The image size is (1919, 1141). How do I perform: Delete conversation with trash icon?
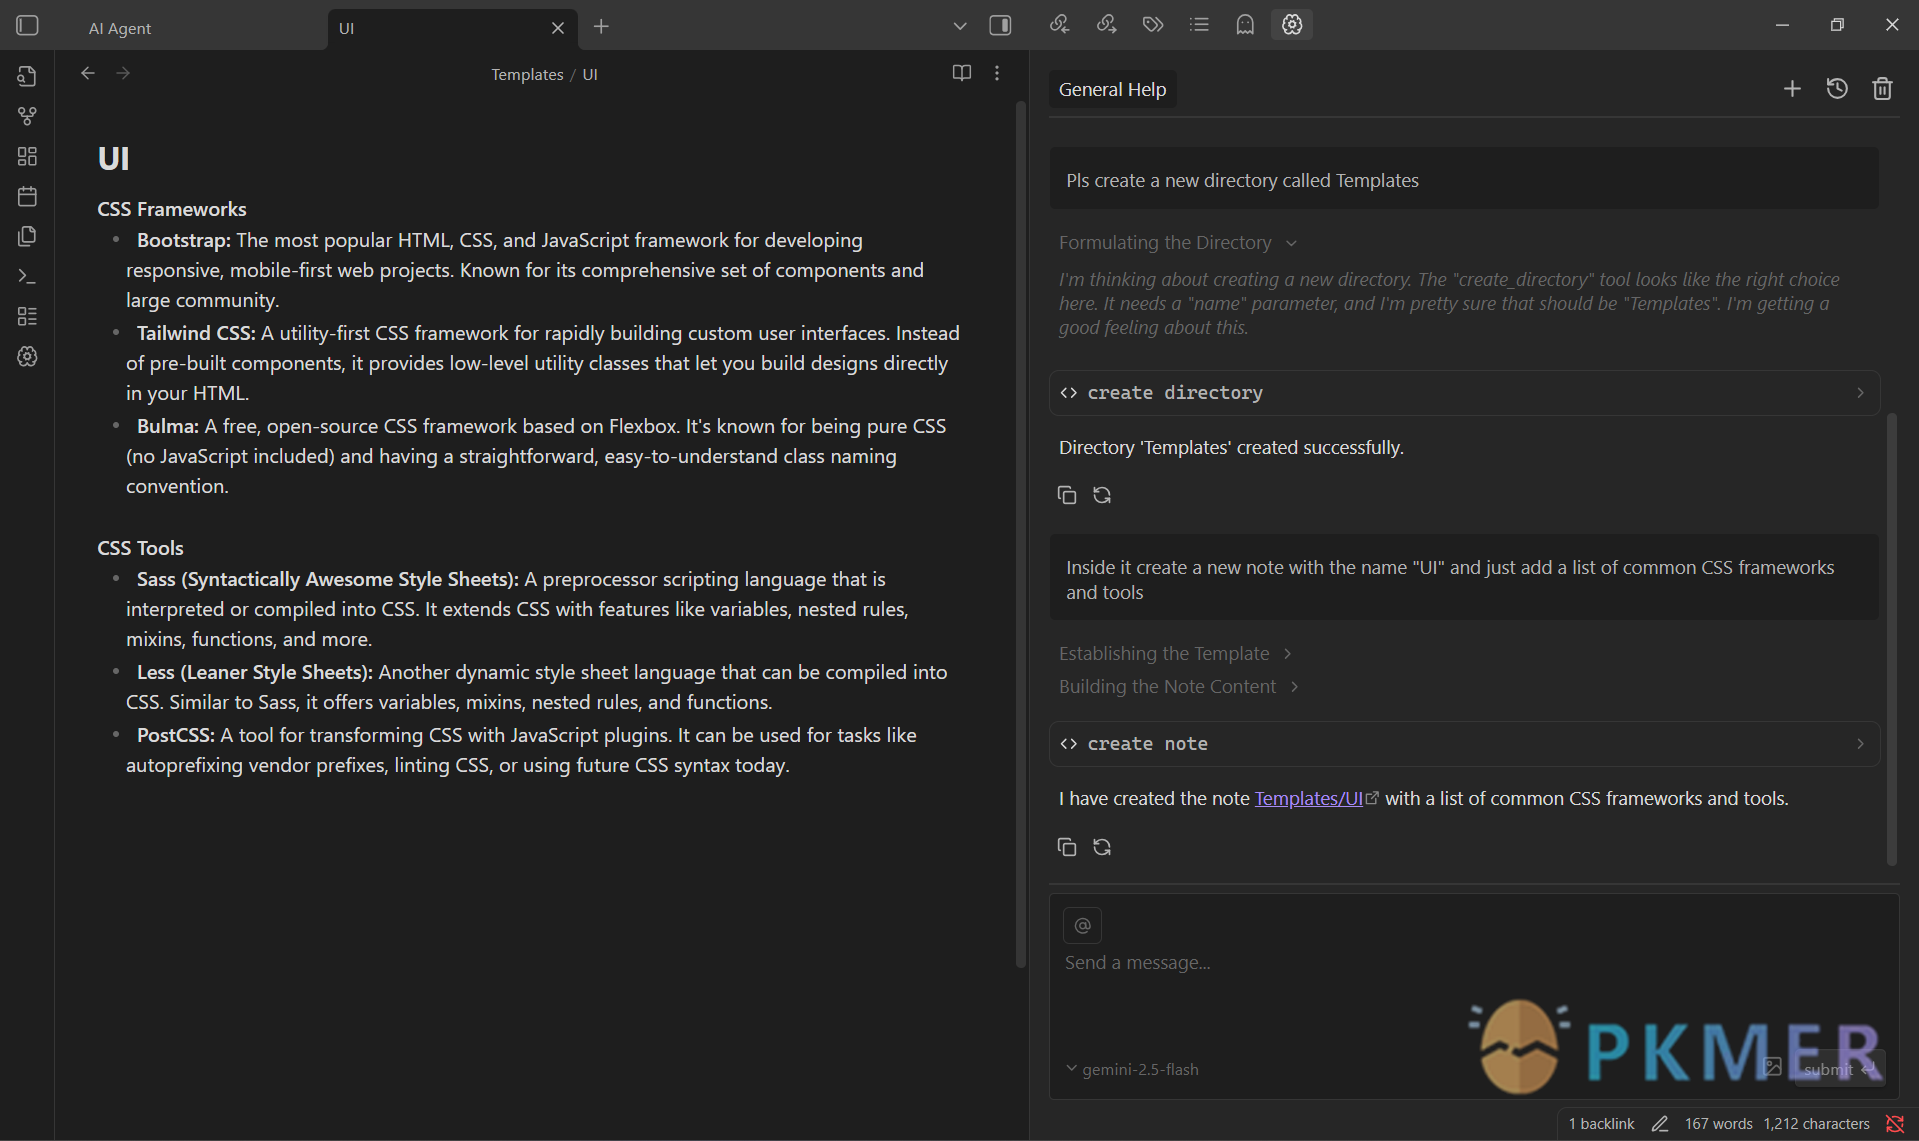1882,89
